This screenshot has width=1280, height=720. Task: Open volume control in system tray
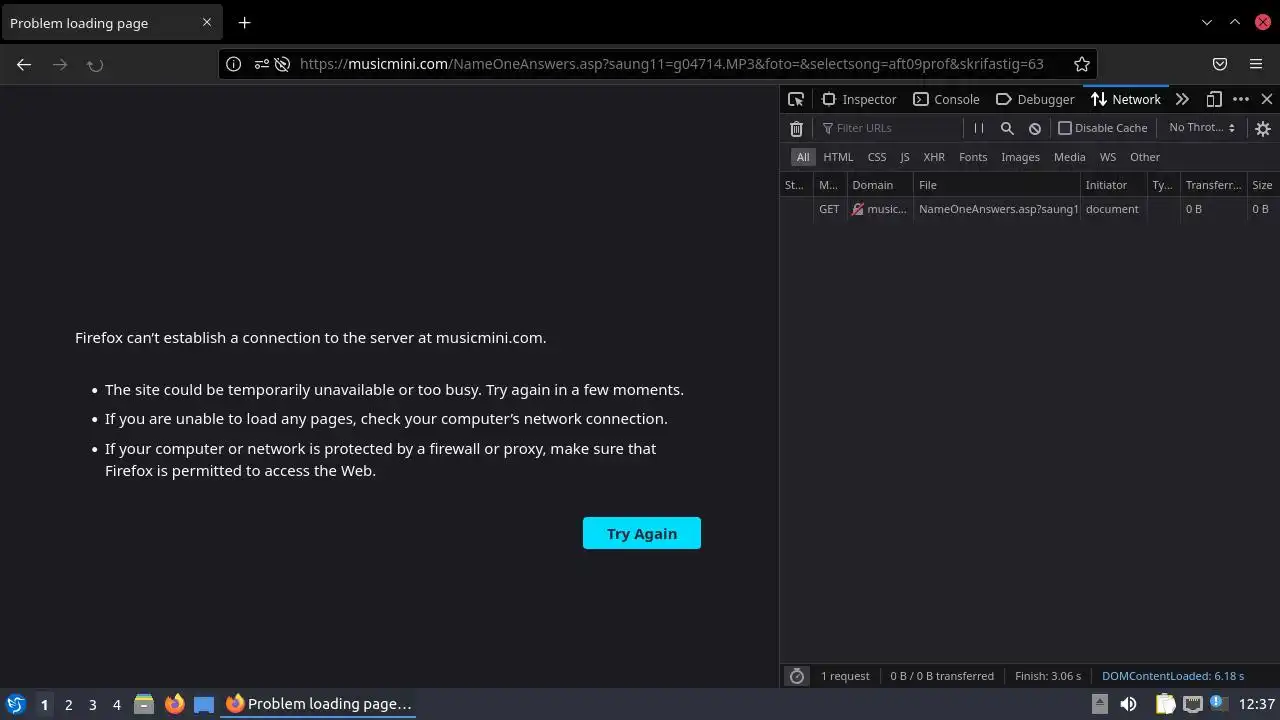pyautogui.click(x=1128, y=704)
